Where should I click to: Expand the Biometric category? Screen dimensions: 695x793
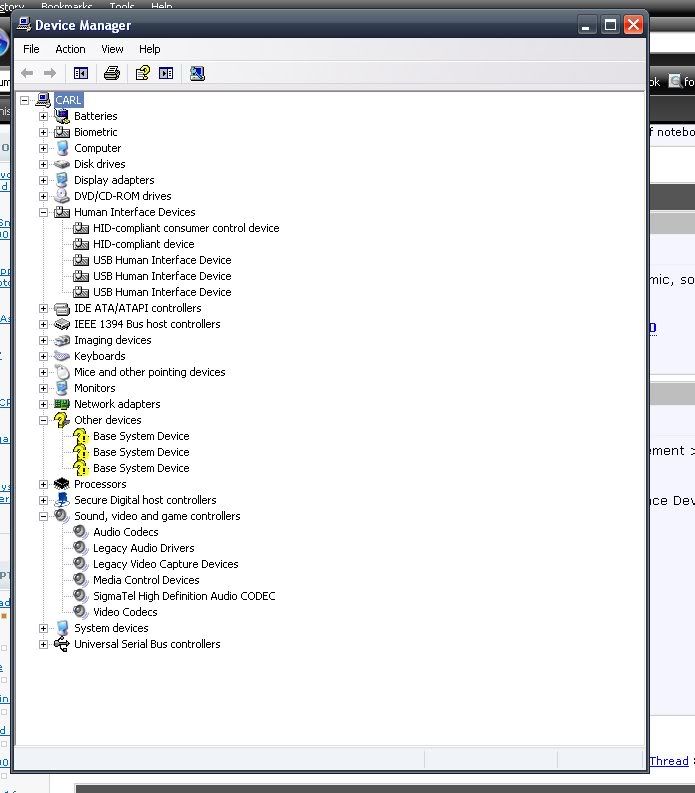click(x=44, y=133)
